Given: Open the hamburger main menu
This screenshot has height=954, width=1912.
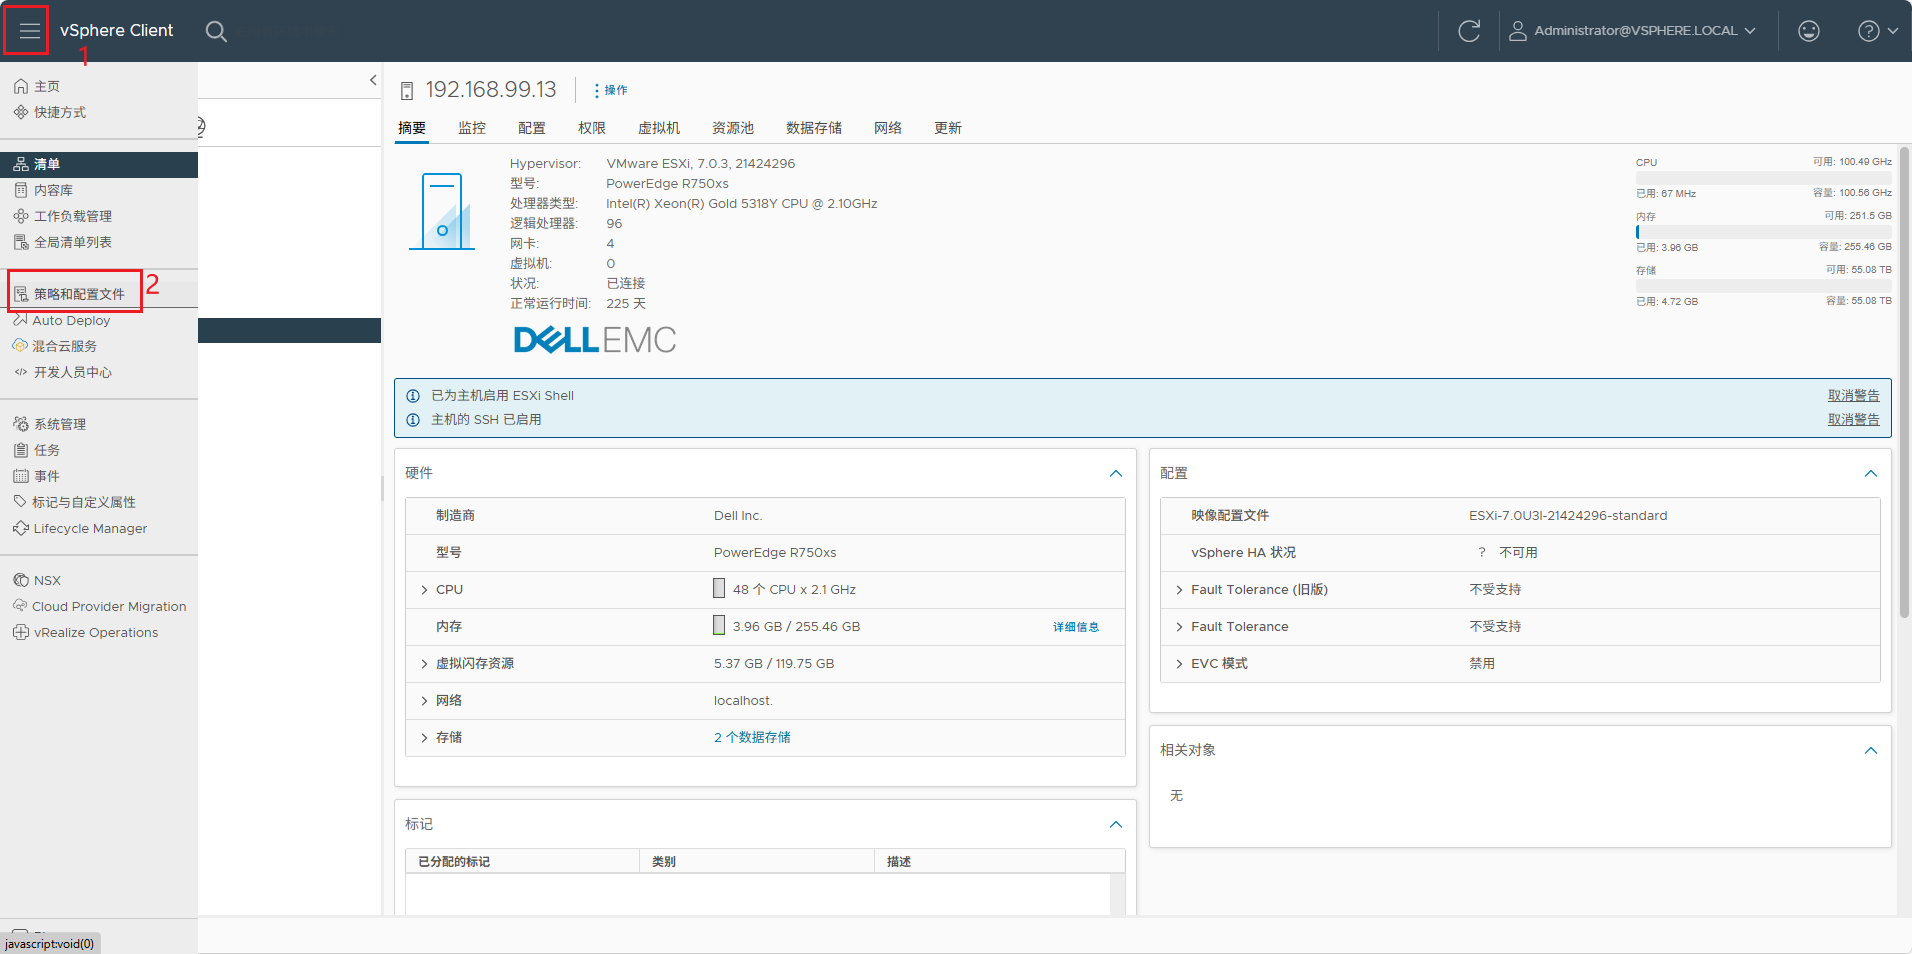Looking at the screenshot, I should click(x=29, y=31).
